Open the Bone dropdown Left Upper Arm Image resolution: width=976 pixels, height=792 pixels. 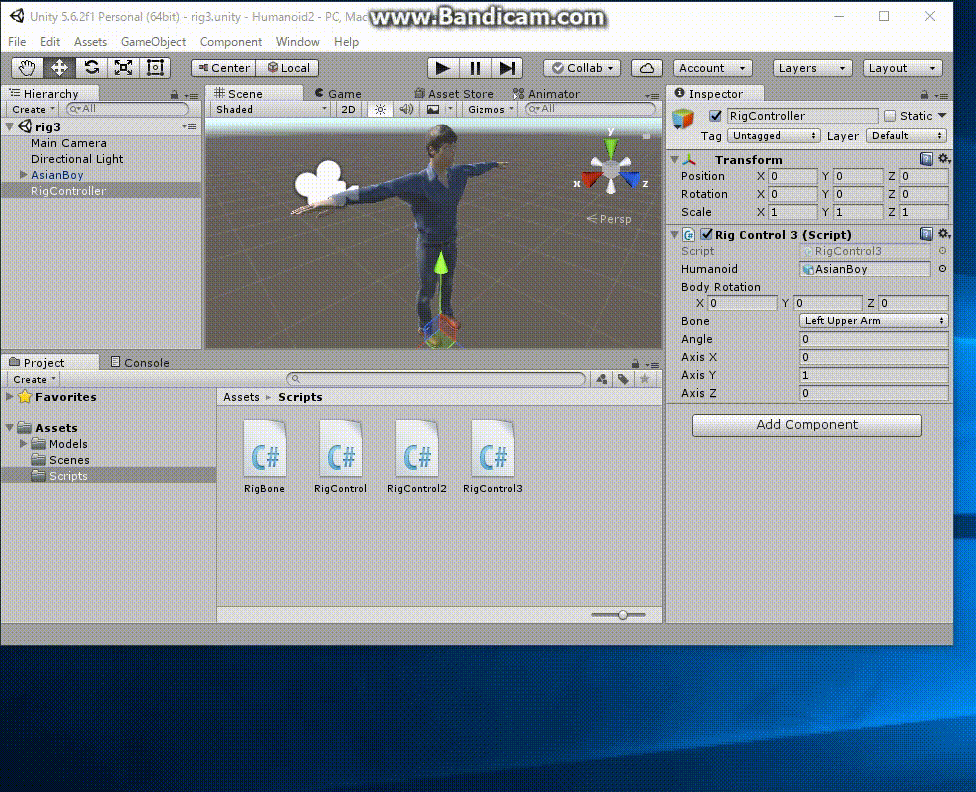click(873, 321)
